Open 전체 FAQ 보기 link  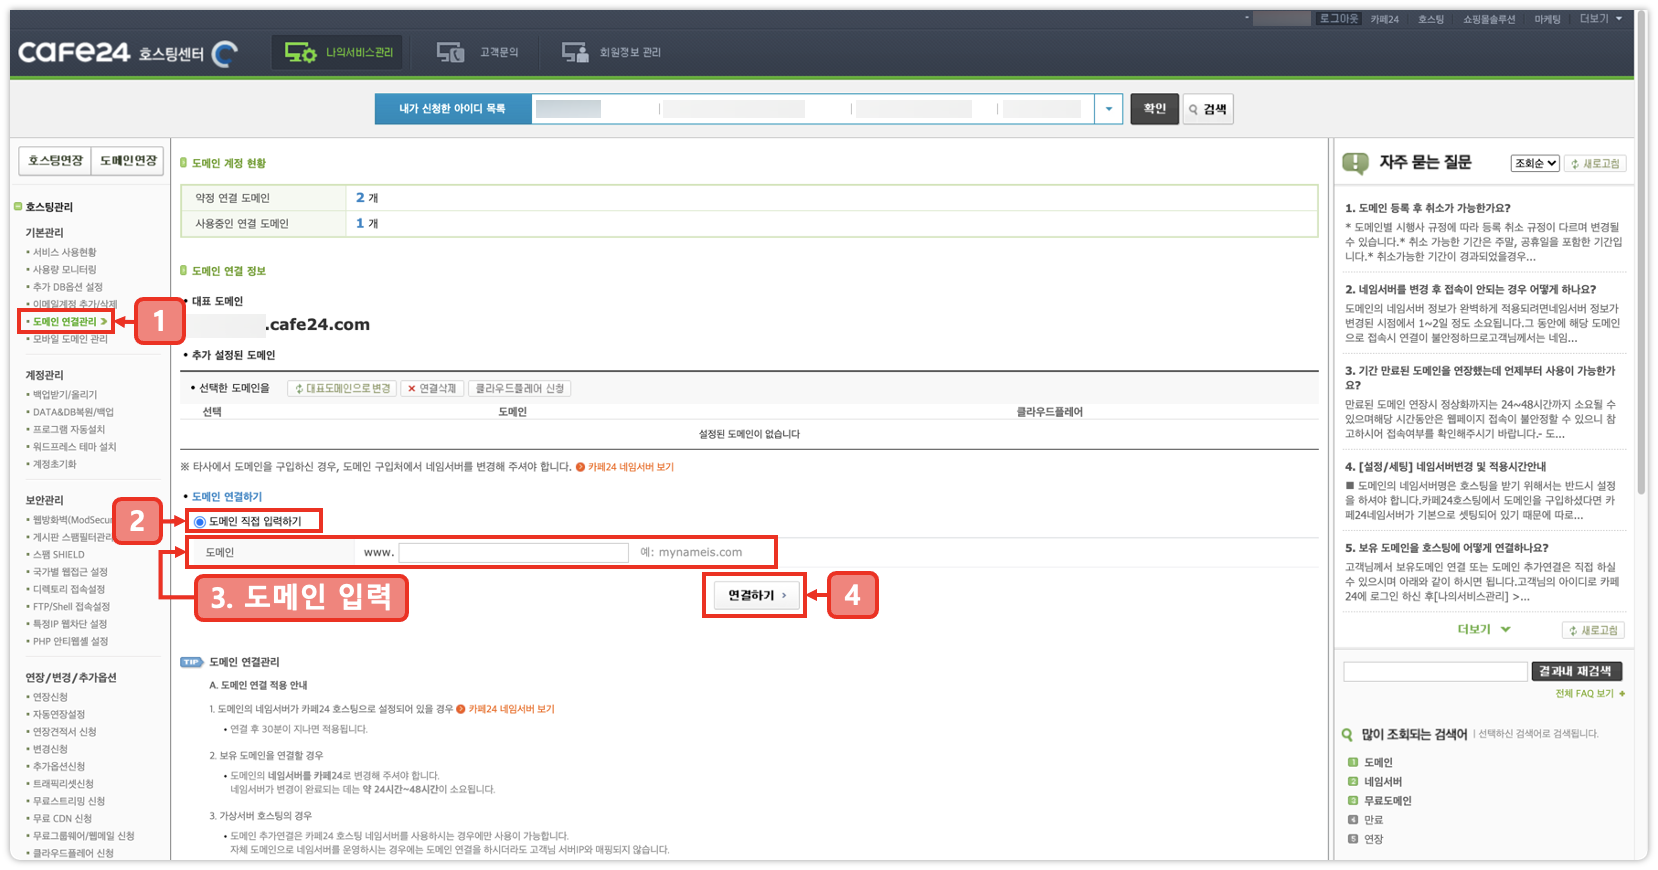pos(1590,693)
